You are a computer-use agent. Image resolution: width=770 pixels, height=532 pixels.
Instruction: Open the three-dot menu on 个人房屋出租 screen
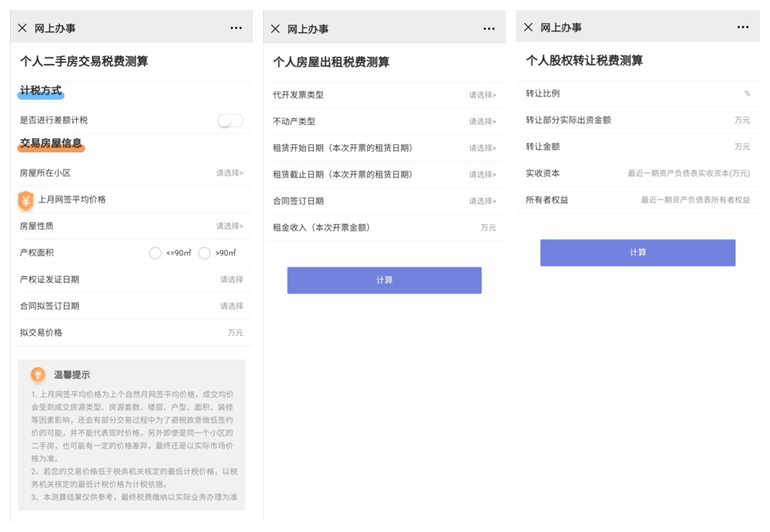(x=489, y=29)
